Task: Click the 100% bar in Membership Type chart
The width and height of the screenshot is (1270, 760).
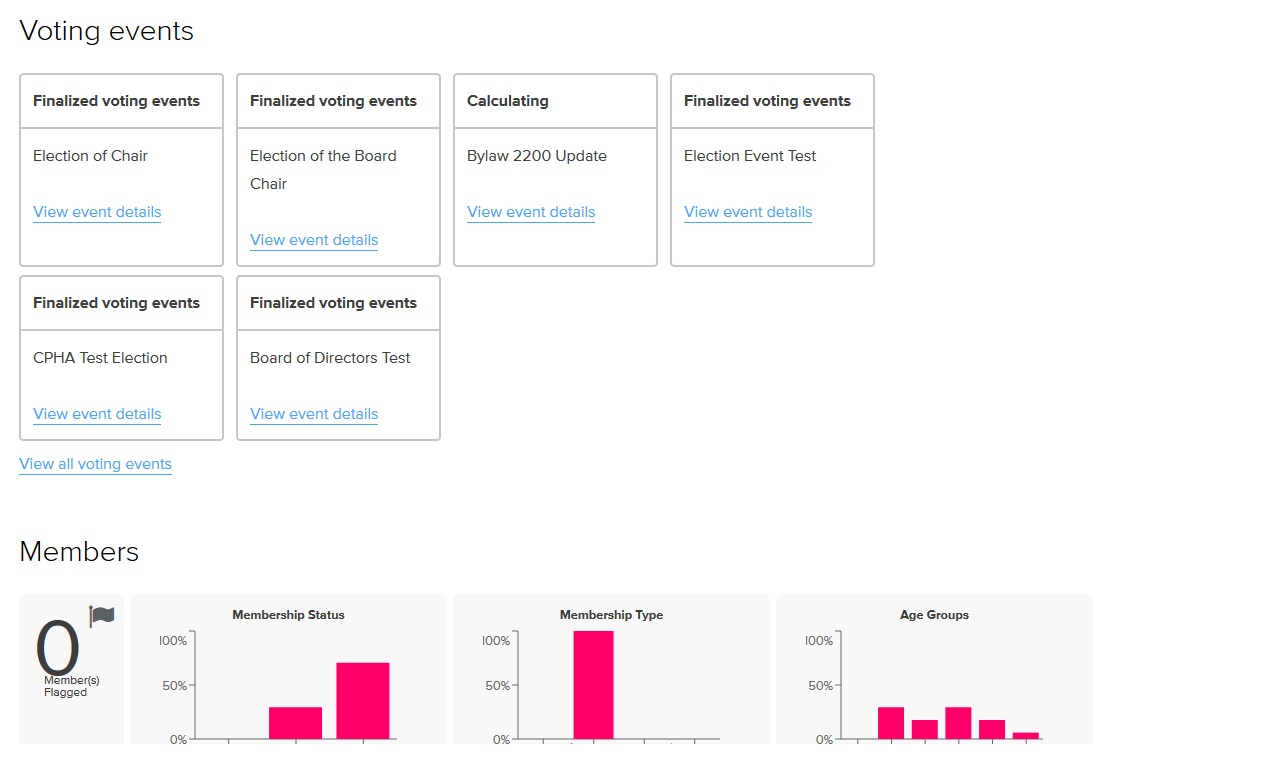Action: point(594,690)
